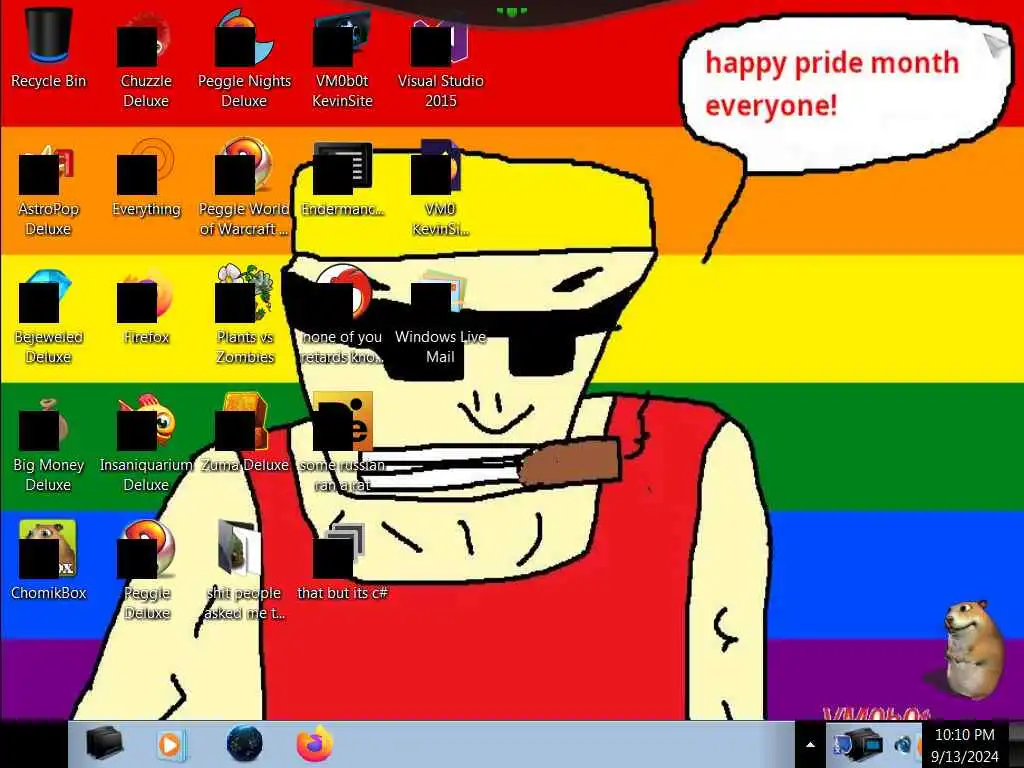Image resolution: width=1024 pixels, height=768 pixels.
Task: Launch Firefox from the taskbar
Action: 315,744
